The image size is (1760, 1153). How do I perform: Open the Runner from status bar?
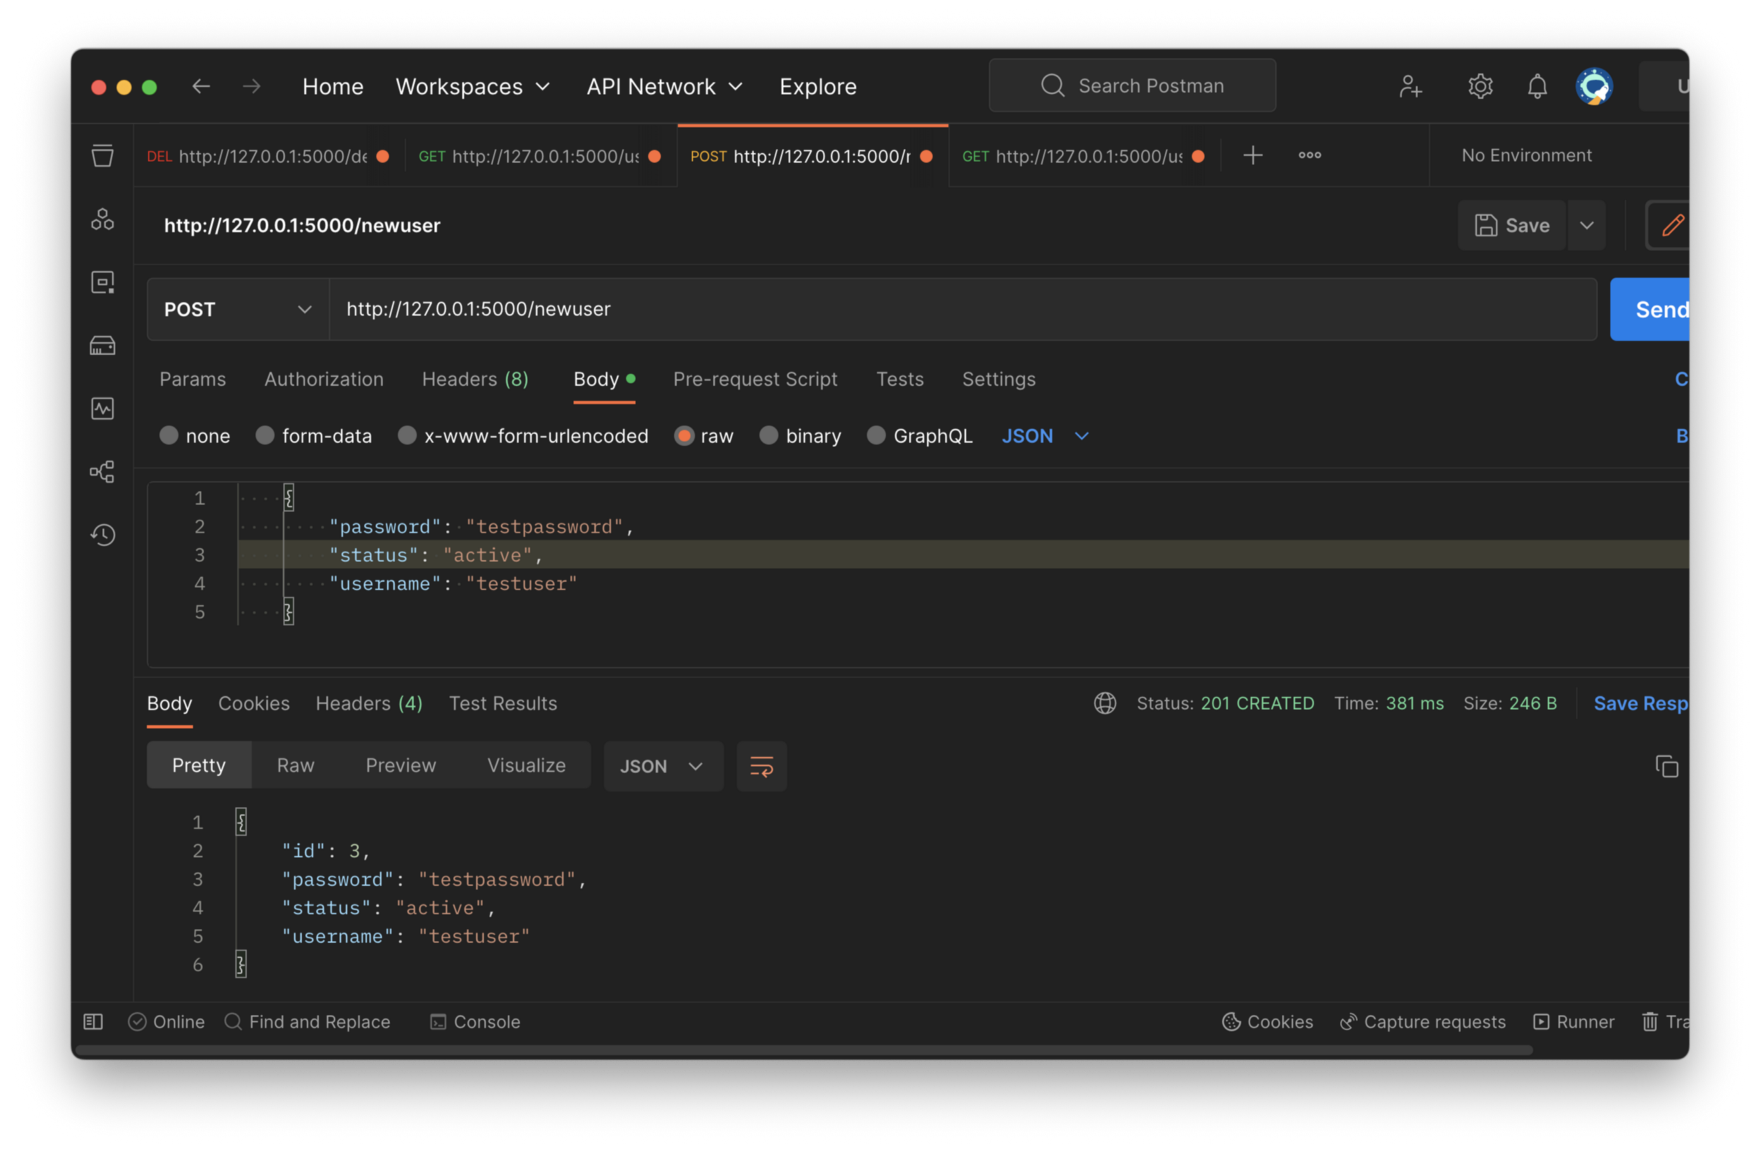point(1573,1021)
